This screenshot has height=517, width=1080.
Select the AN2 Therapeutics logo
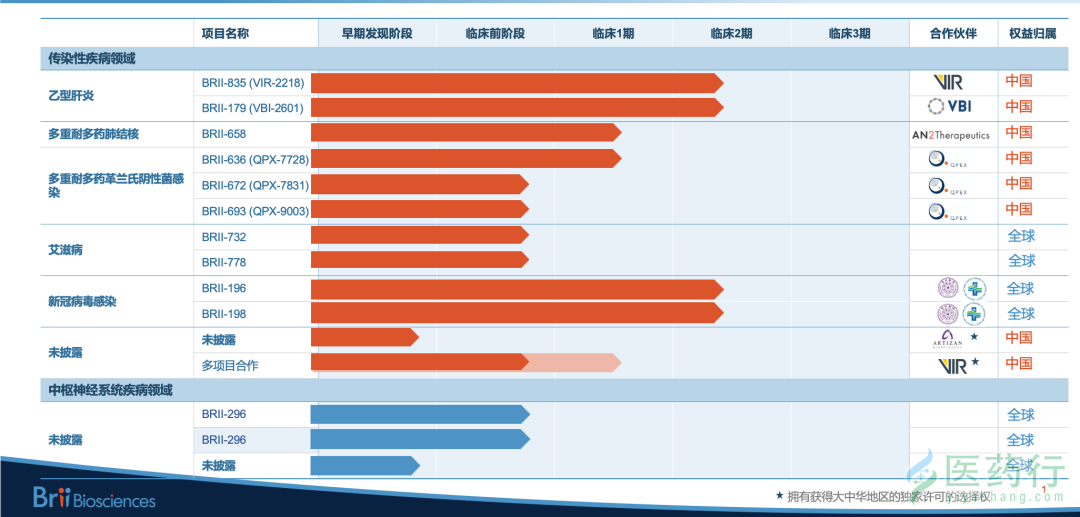click(950, 134)
